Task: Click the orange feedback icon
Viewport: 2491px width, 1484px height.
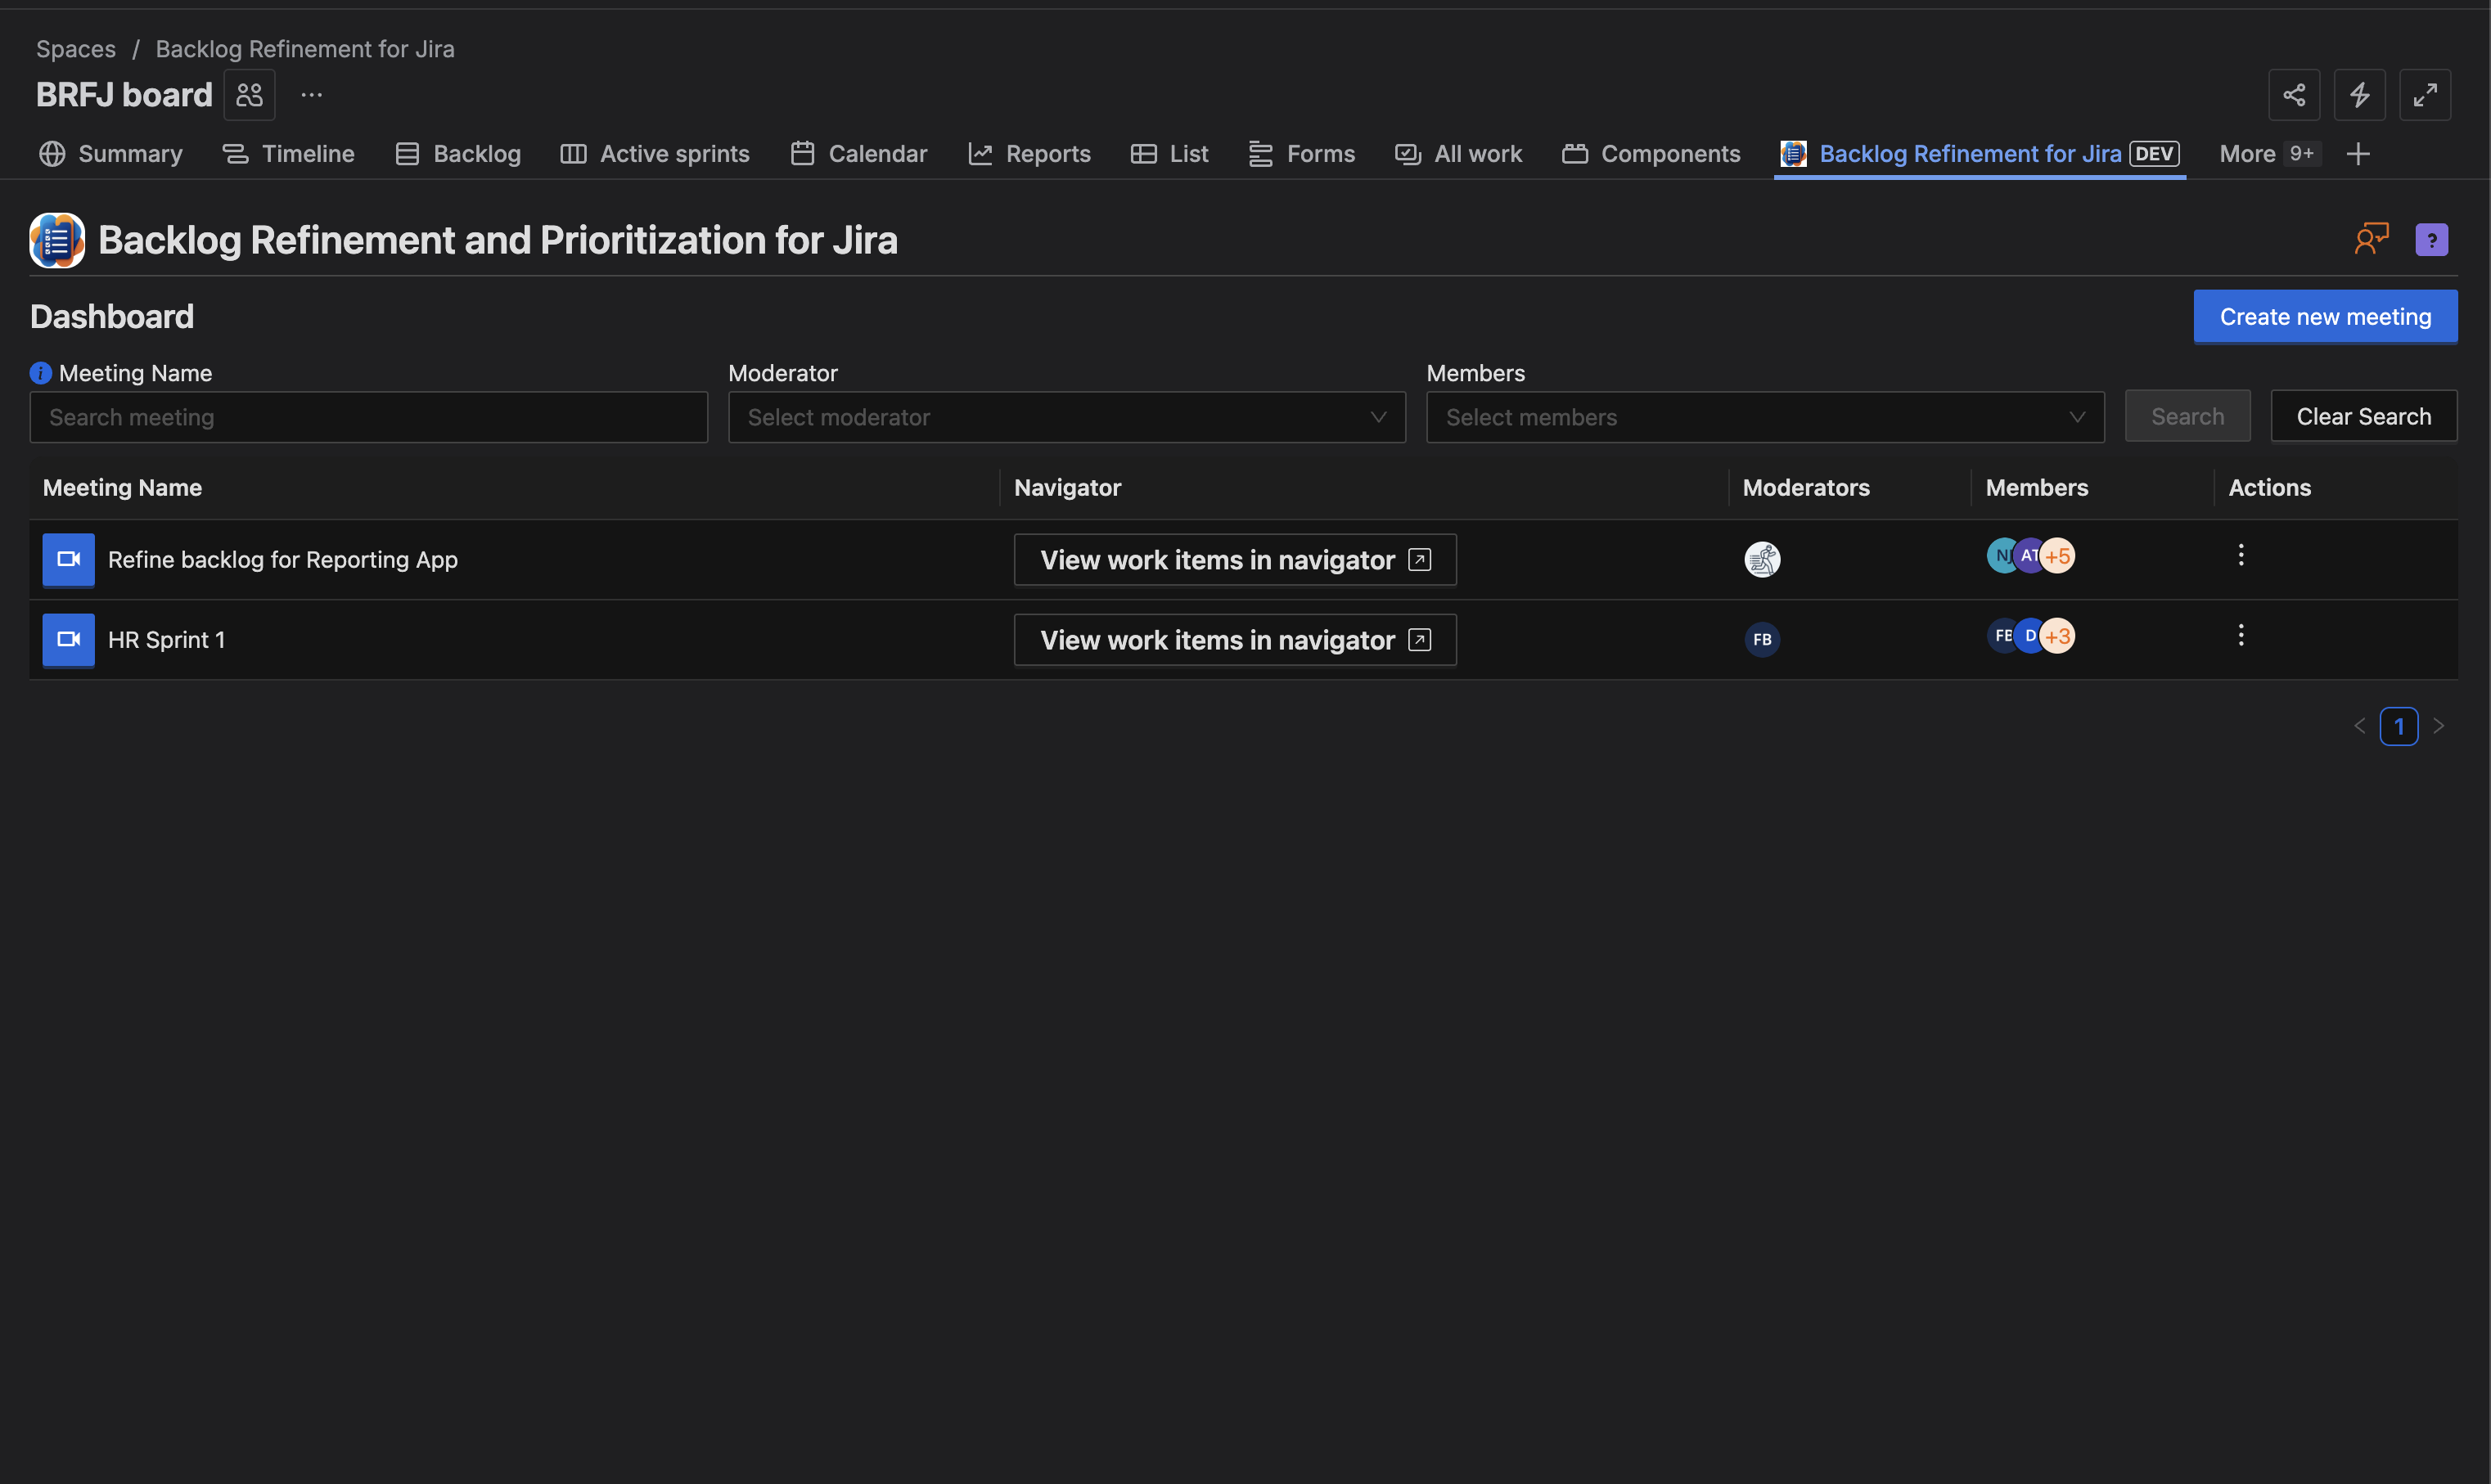Action: (x=2371, y=239)
